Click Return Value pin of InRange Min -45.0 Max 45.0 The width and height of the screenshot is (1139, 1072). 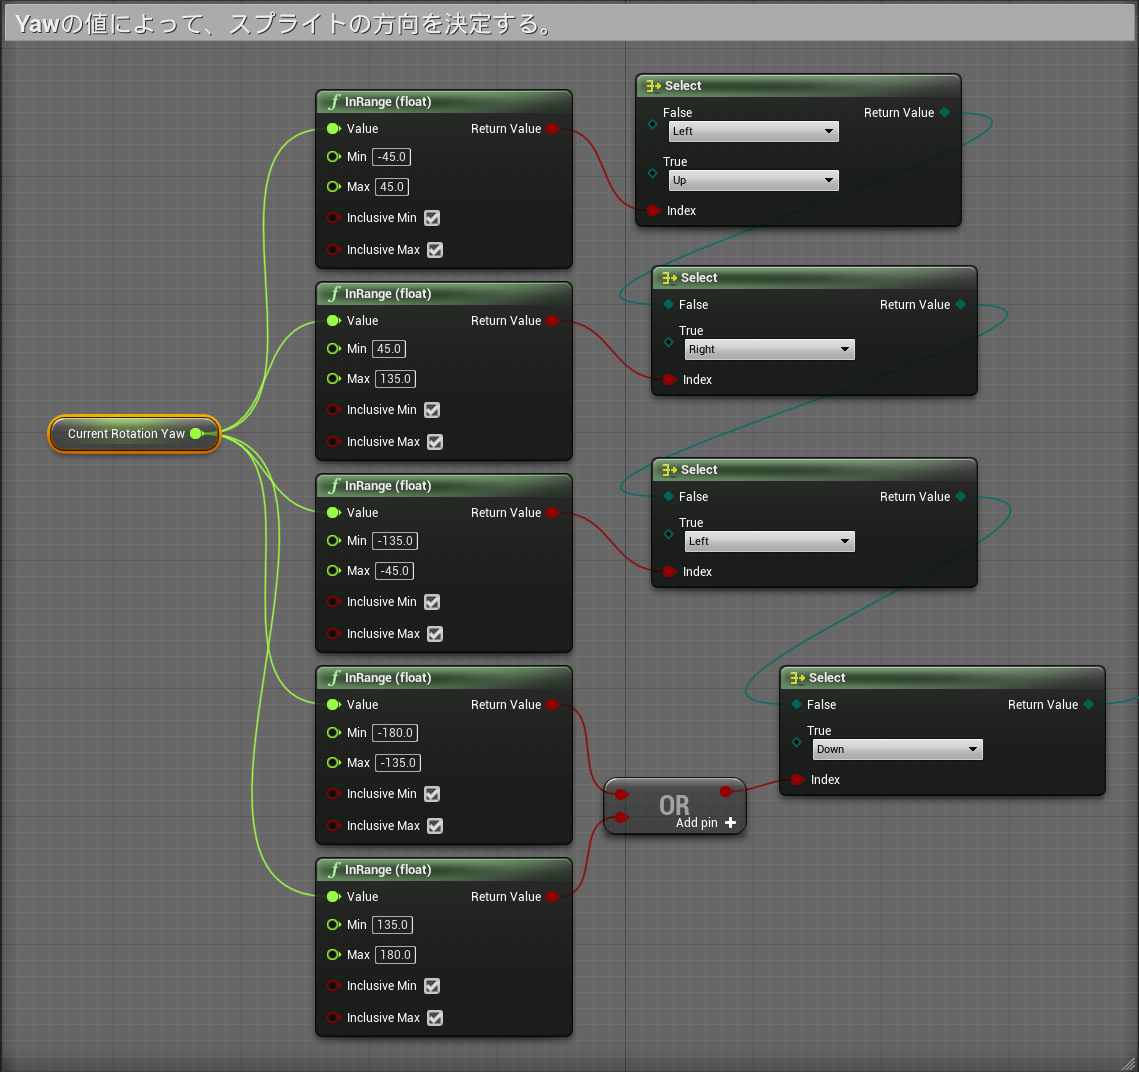point(552,129)
